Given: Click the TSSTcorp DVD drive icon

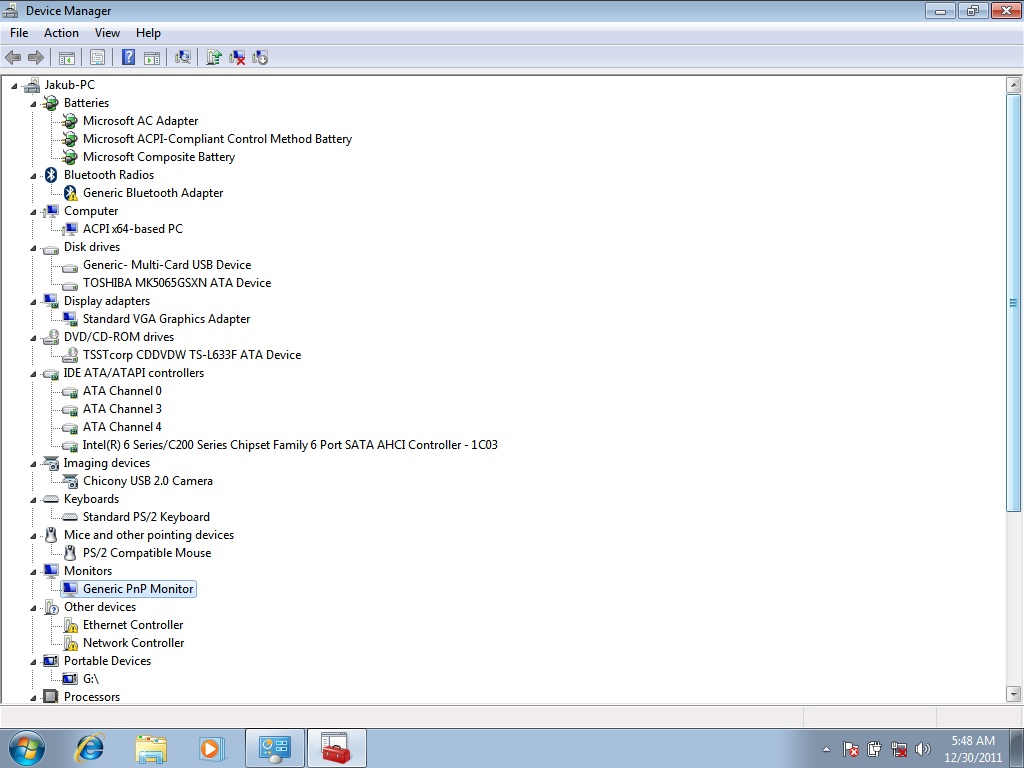Looking at the screenshot, I should (x=70, y=355).
